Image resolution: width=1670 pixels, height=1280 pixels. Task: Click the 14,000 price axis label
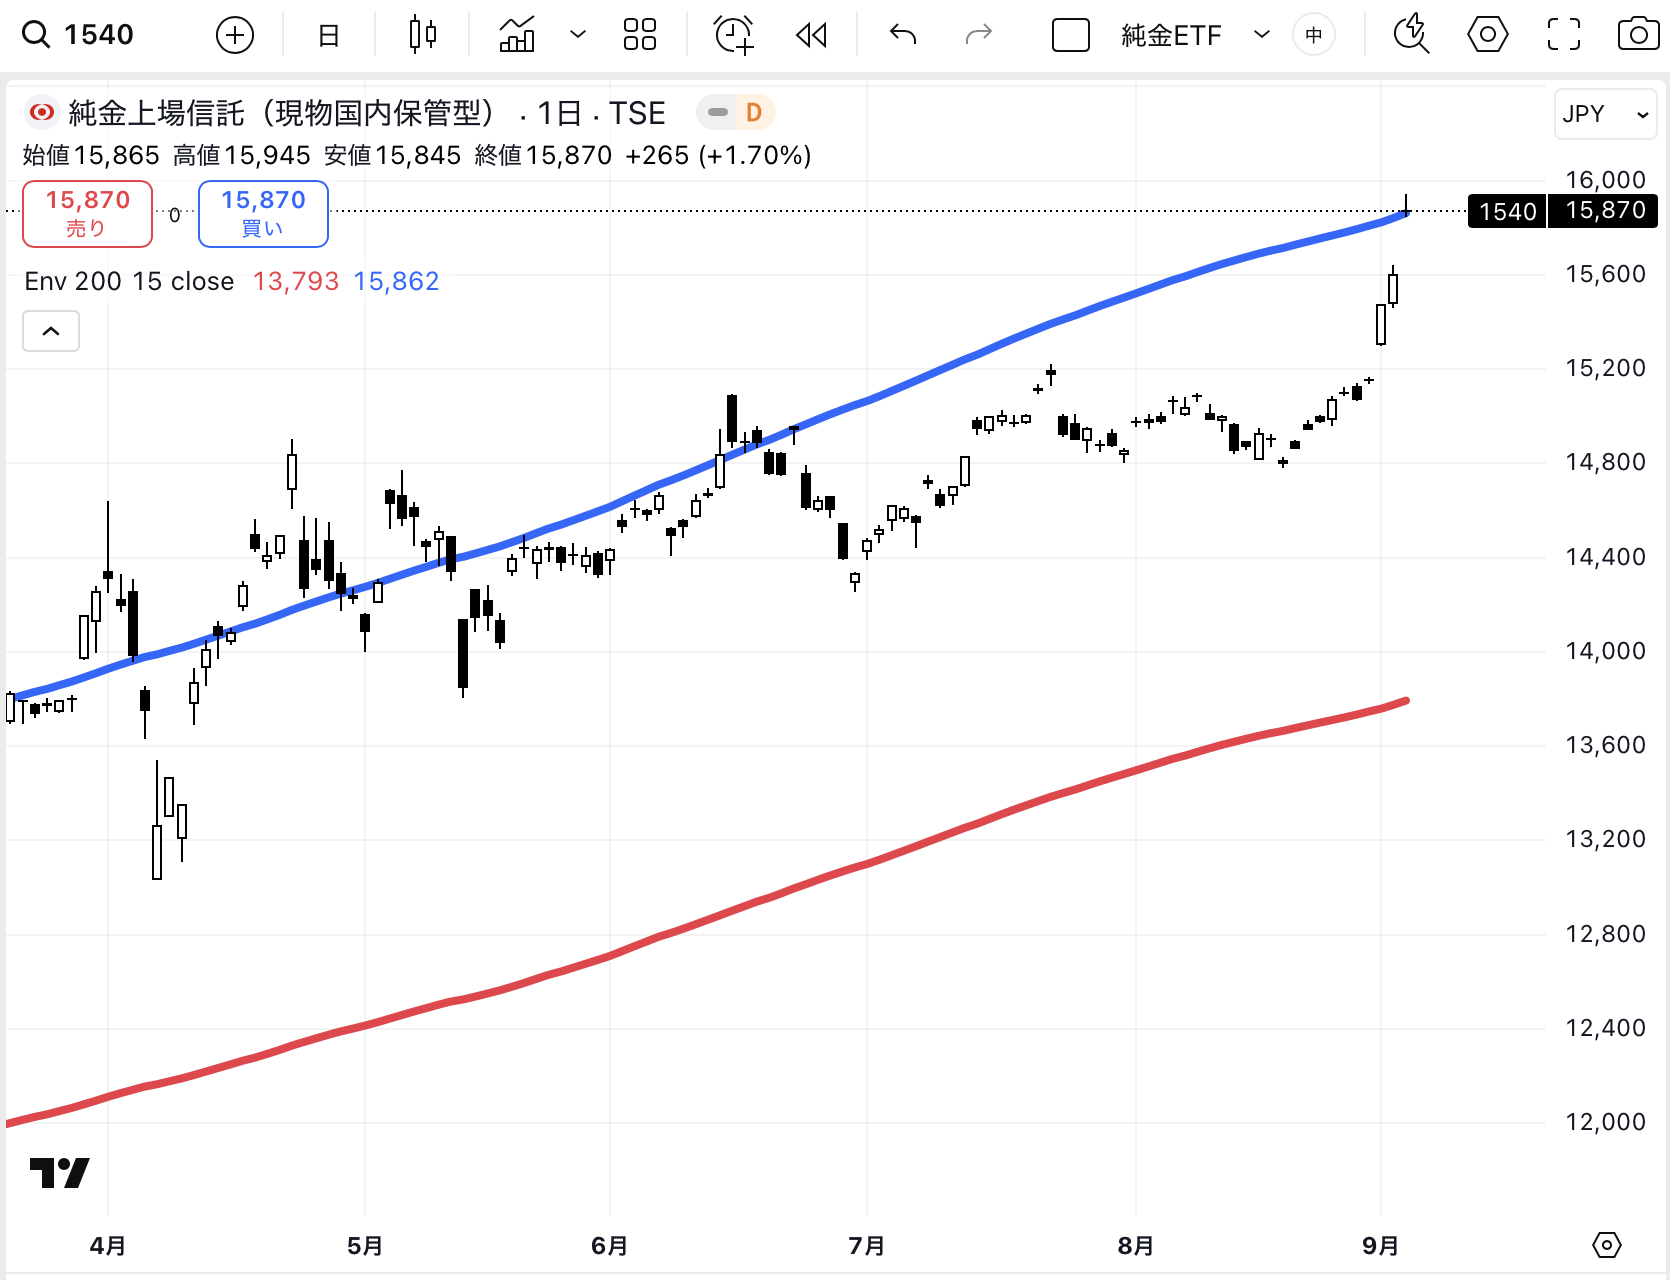click(x=1605, y=651)
